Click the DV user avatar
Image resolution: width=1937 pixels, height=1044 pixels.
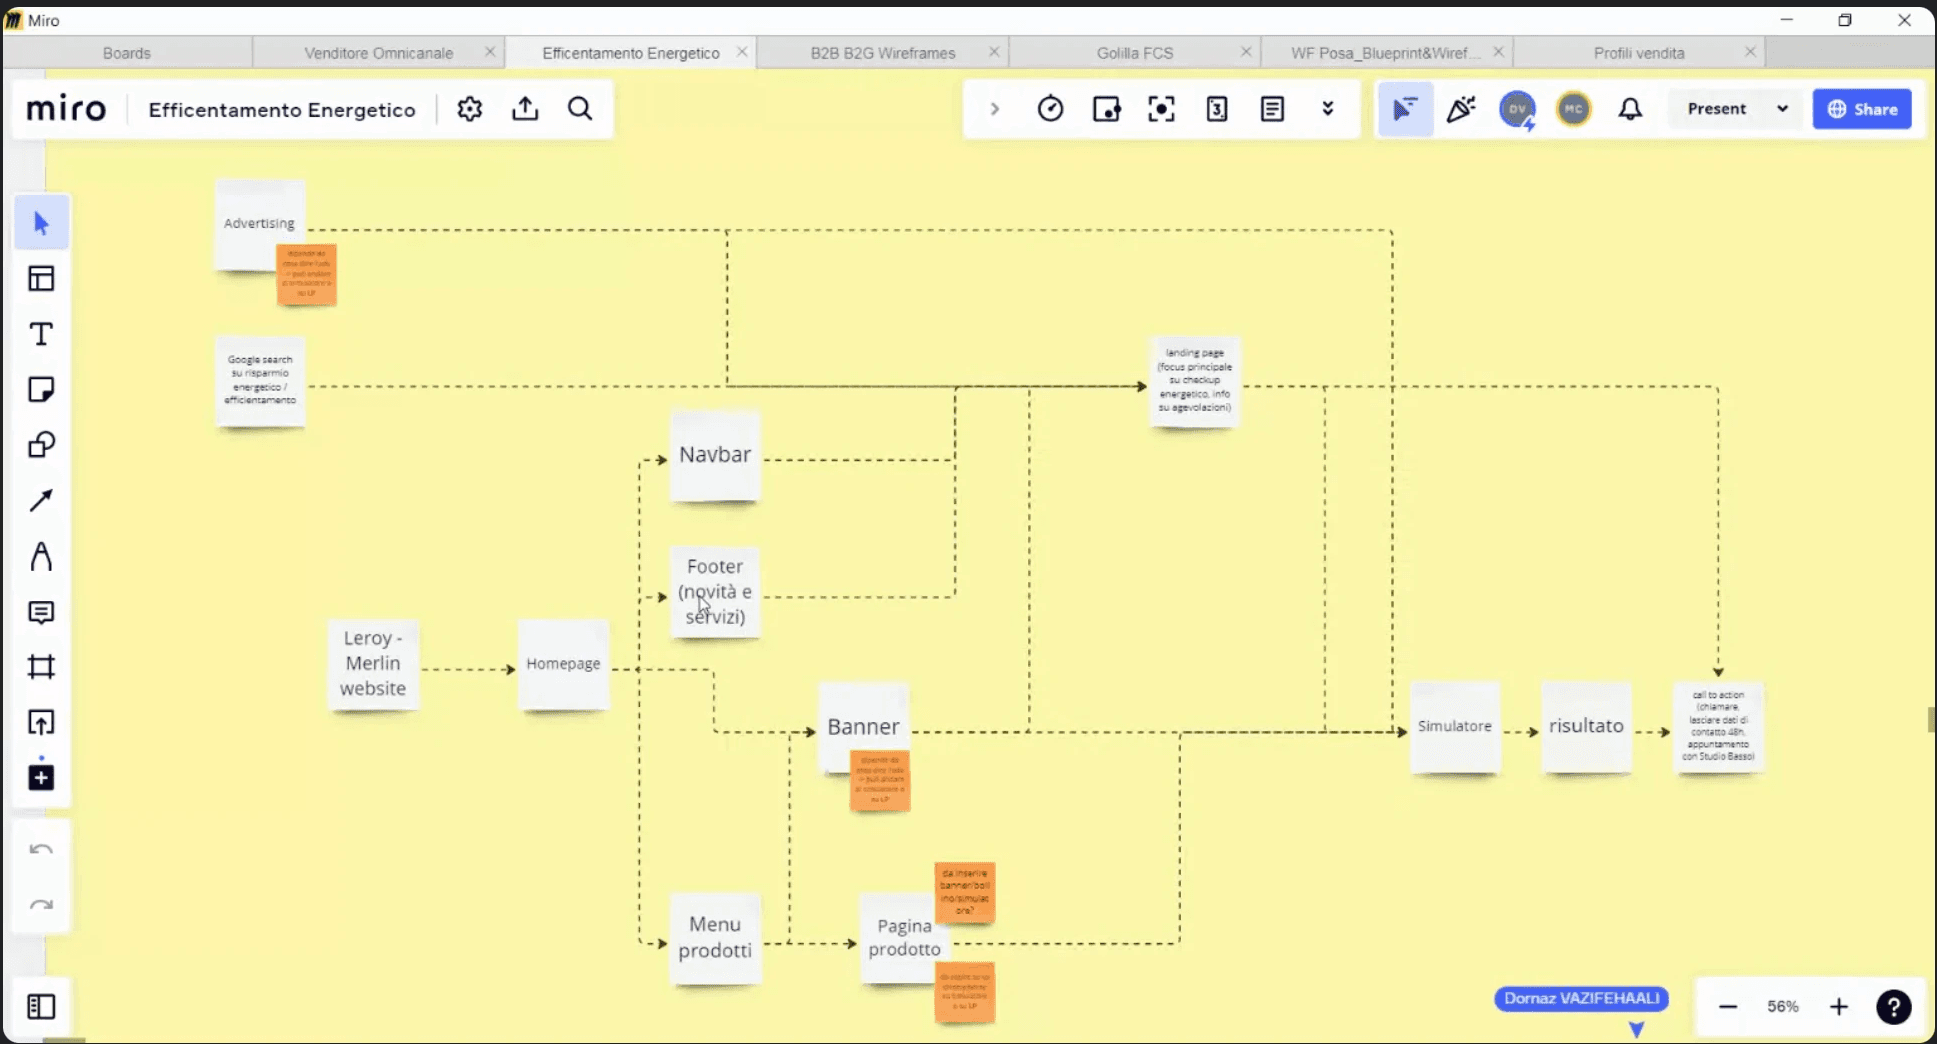(1517, 109)
